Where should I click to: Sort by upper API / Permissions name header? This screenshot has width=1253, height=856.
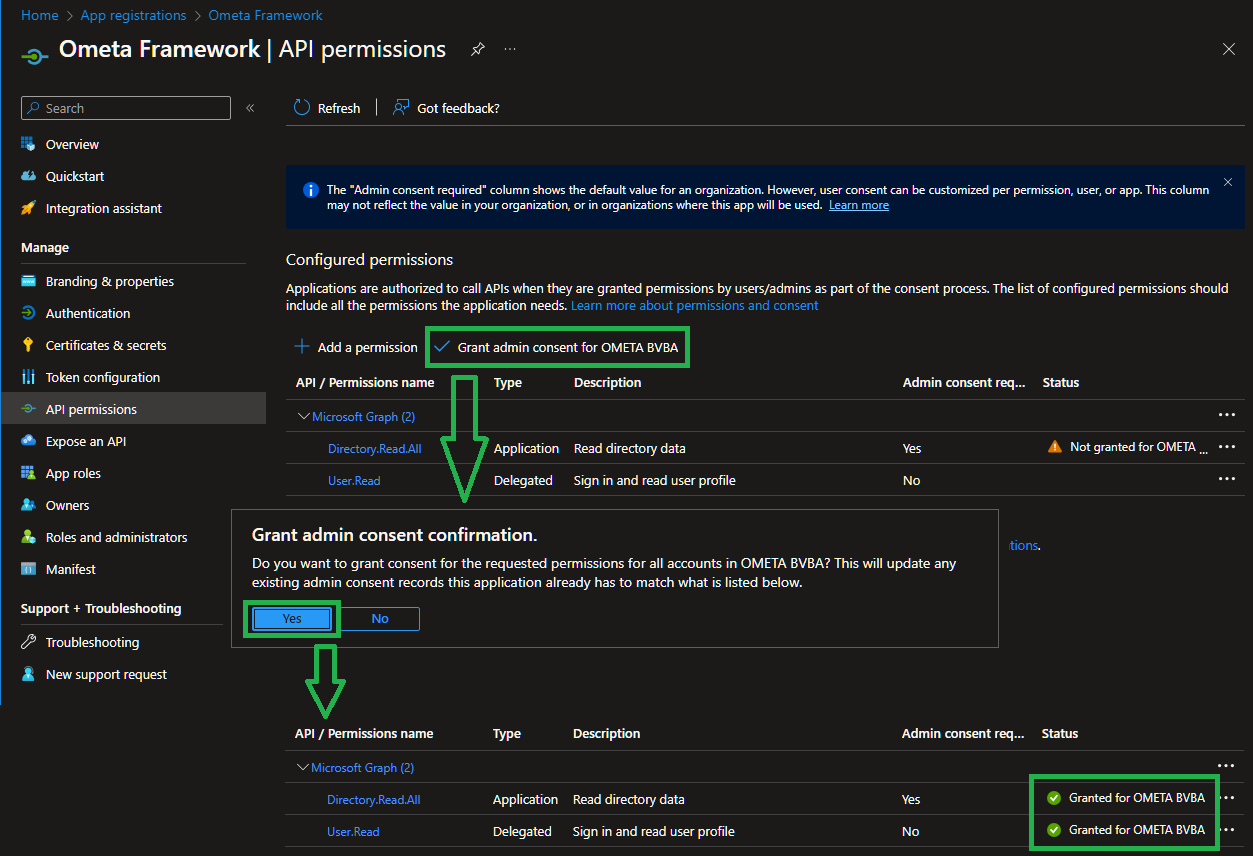pos(365,382)
